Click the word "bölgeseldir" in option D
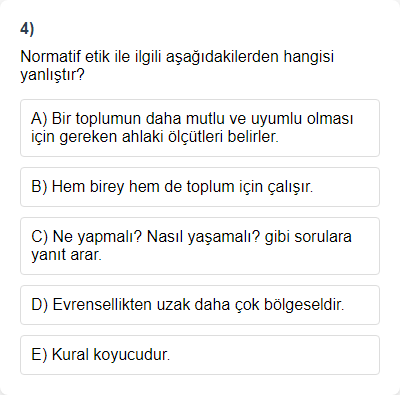 click(x=303, y=305)
